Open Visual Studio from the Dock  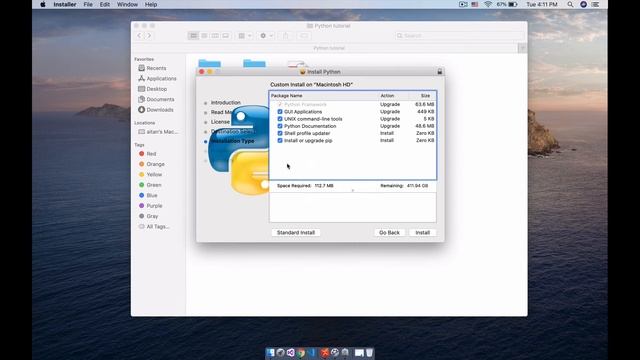(291, 353)
